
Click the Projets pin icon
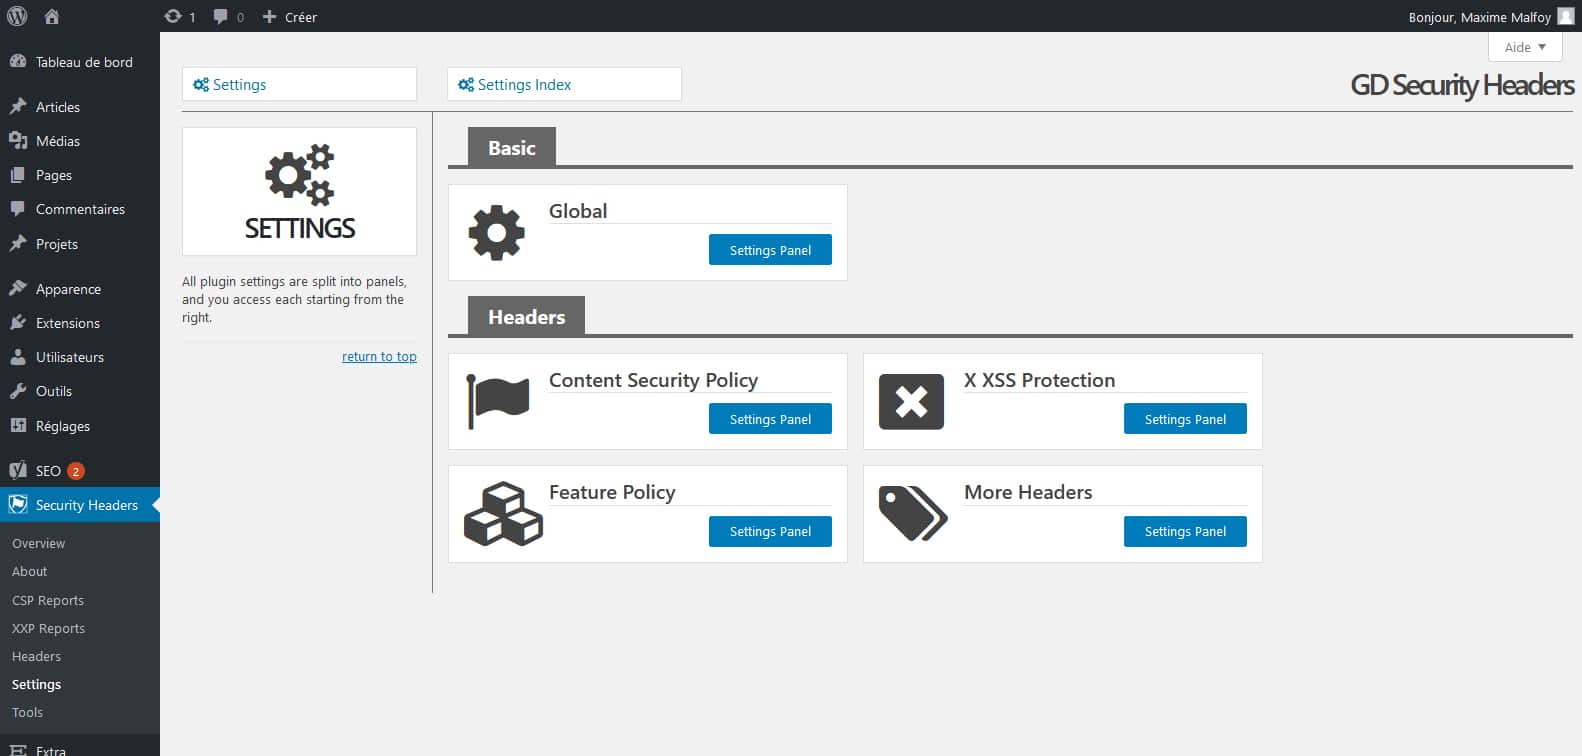(18, 243)
